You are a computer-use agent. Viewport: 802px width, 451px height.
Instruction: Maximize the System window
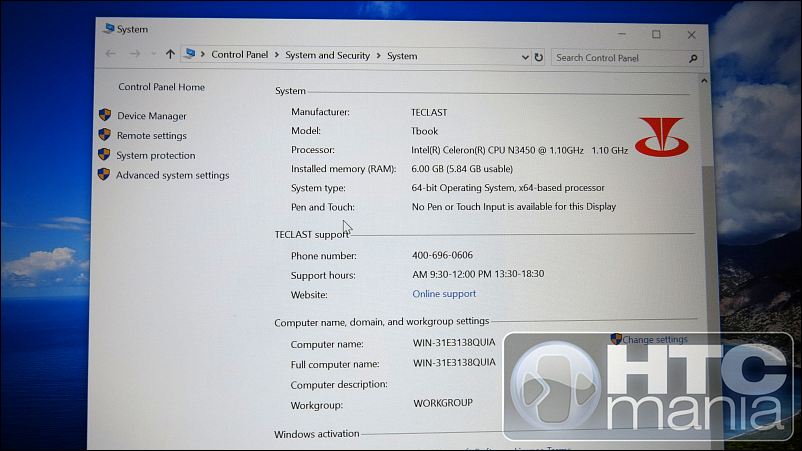tap(656, 34)
